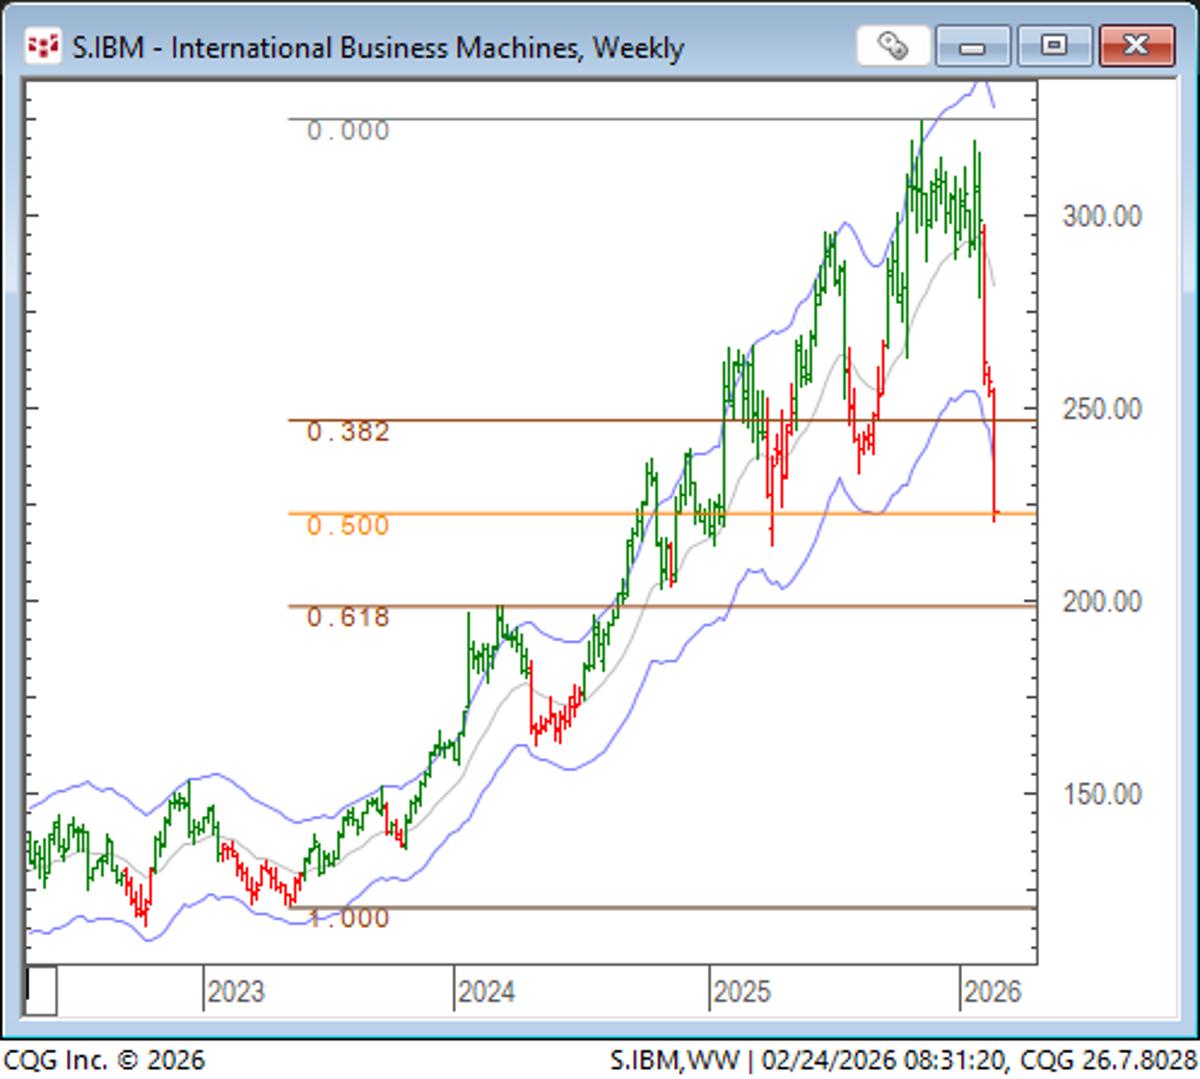Maximize the IBM chart window

1053,46
